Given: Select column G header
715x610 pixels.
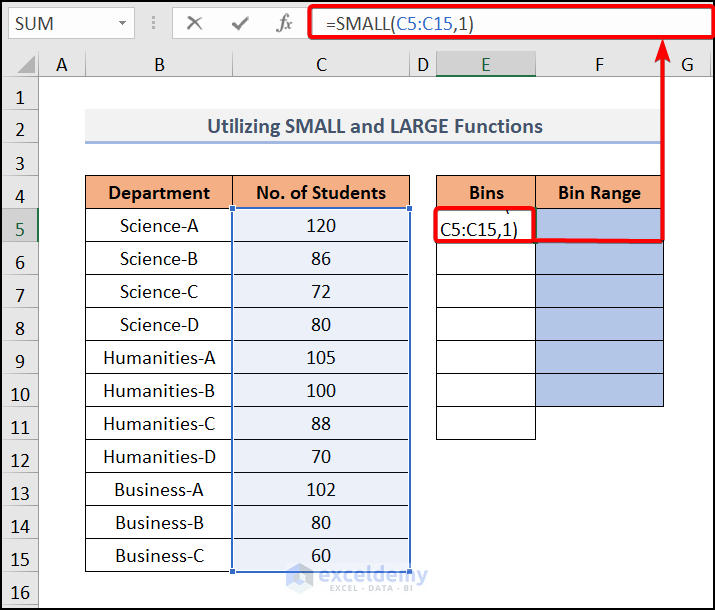Looking at the screenshot, I should (x=687, y=64).
